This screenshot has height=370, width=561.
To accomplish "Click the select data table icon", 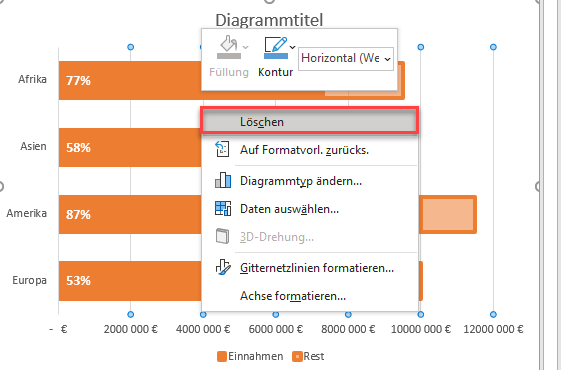I will point(223,208).
